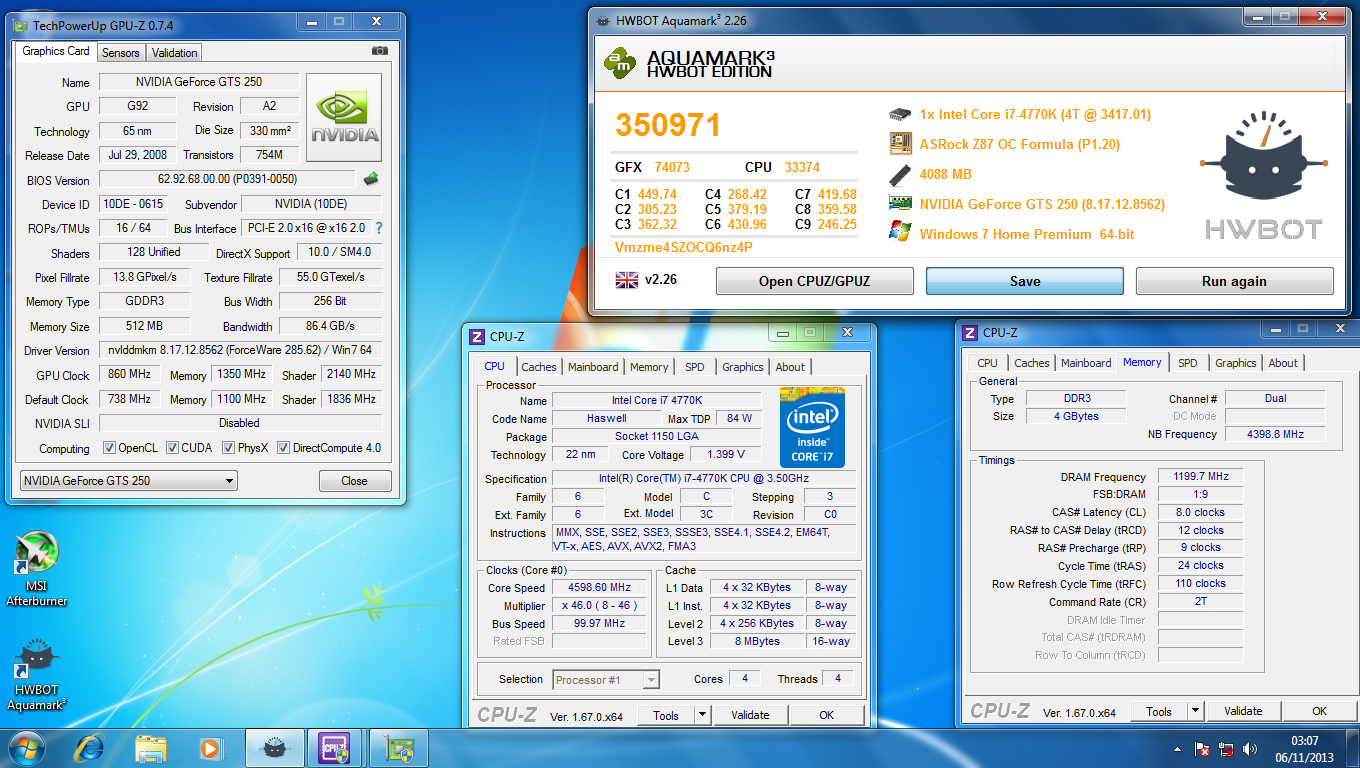Image resolution: width=1360 pixels, height=768 pixels.
Task: Click the Bus Interface question mark icon
Action: pos(379,228)
